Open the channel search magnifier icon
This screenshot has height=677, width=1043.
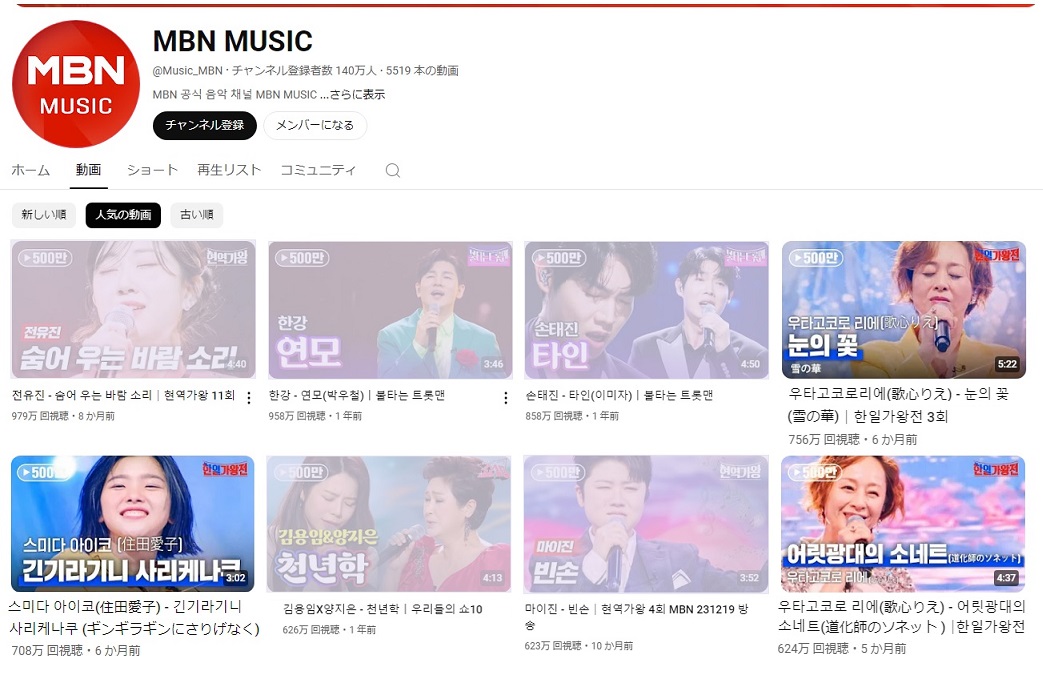(393, 170)
